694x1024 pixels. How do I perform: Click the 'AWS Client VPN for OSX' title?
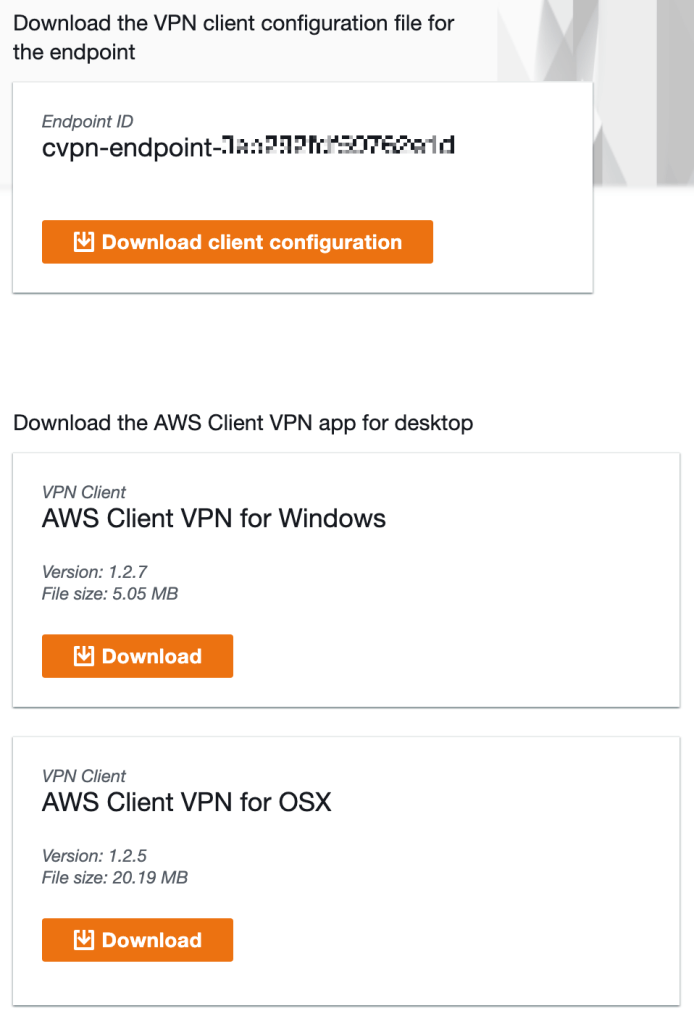pyautogui.click(x=186, y=802)
